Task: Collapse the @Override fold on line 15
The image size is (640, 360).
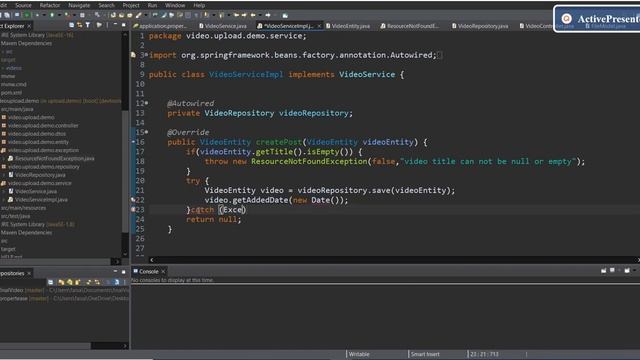Action: coord(147,132)
